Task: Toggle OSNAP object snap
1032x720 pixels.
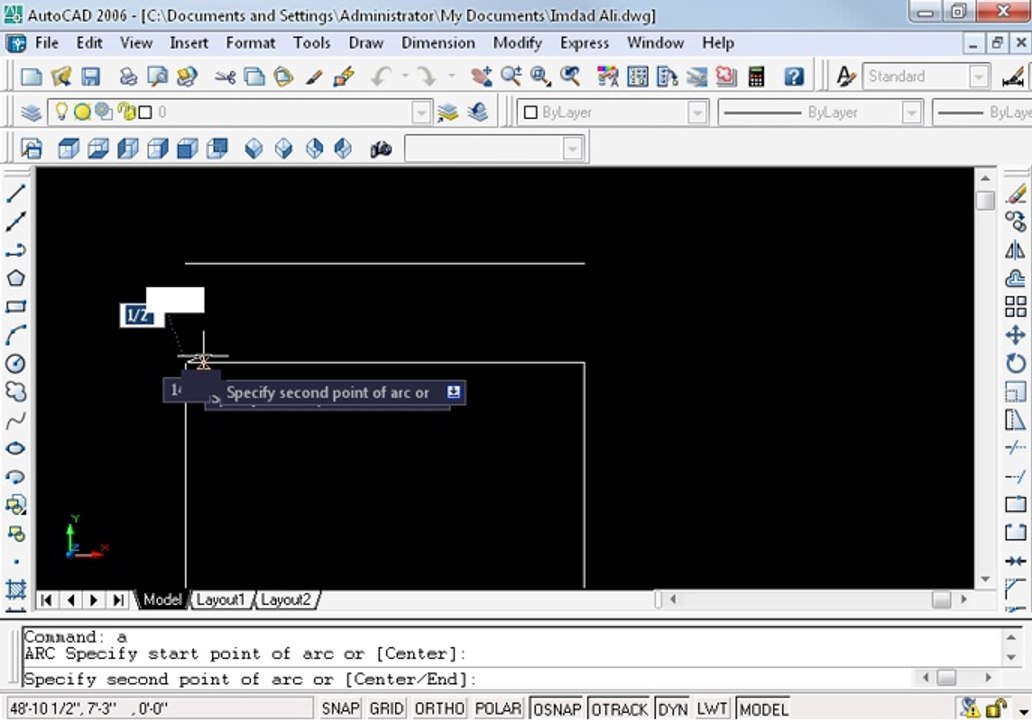Action: pos(557,709)
